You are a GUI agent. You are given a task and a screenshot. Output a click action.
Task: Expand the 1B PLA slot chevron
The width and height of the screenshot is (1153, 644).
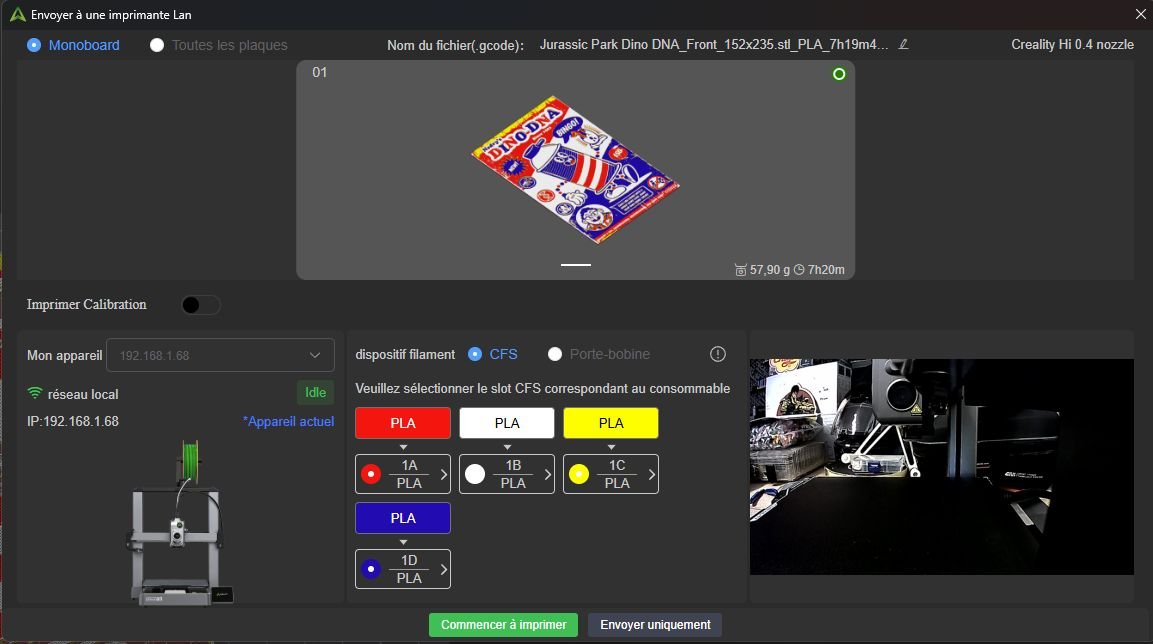click(548, 474)
